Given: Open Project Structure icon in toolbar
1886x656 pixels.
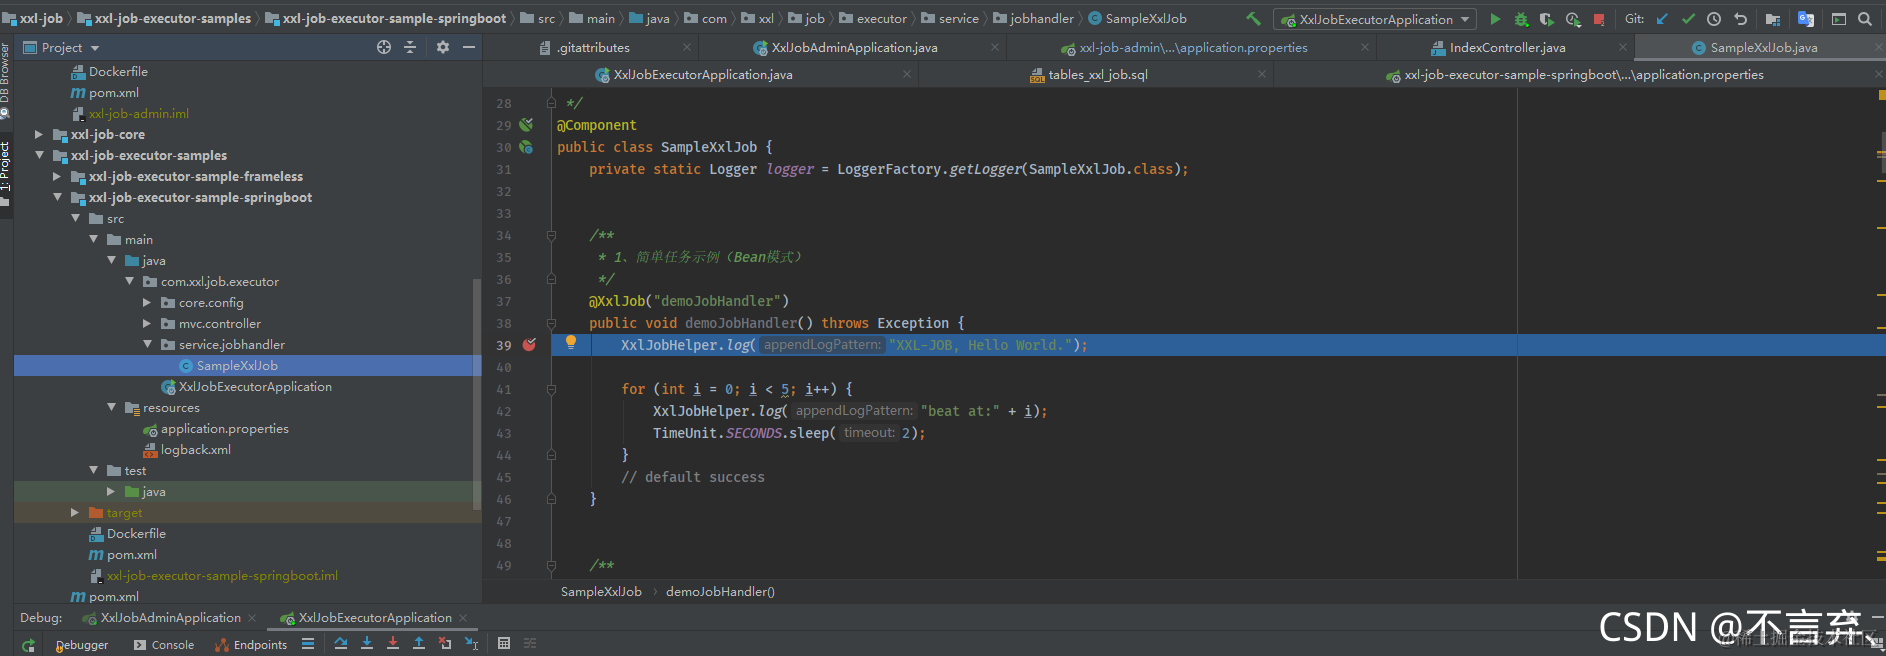Looking at the screenshot, I should (1773, 19).
